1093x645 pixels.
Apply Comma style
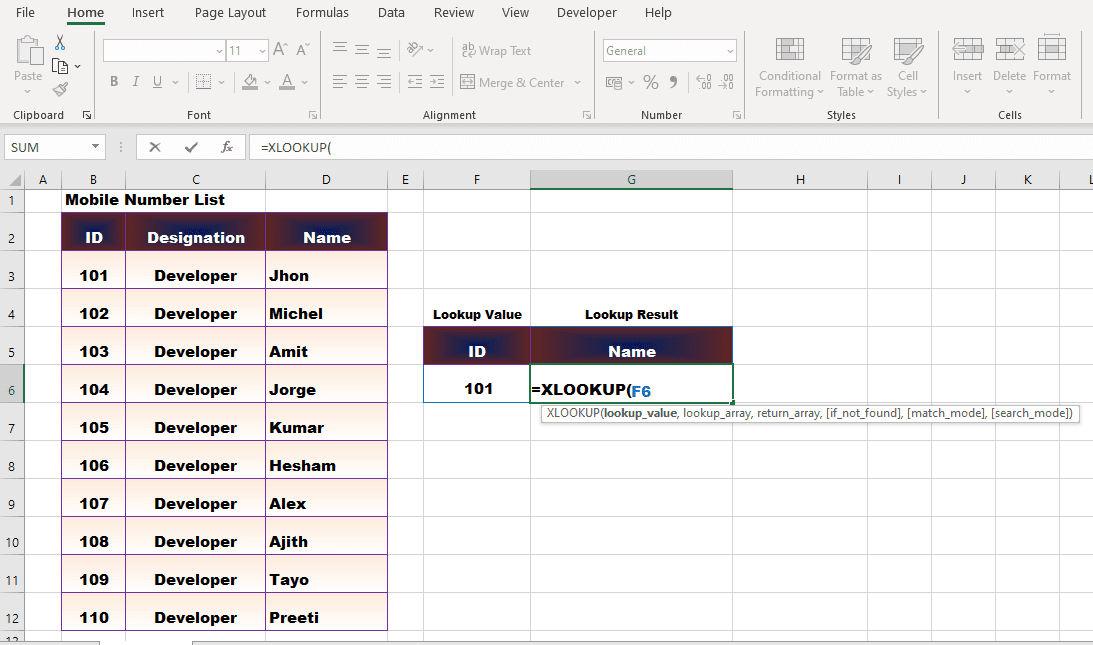673,82
